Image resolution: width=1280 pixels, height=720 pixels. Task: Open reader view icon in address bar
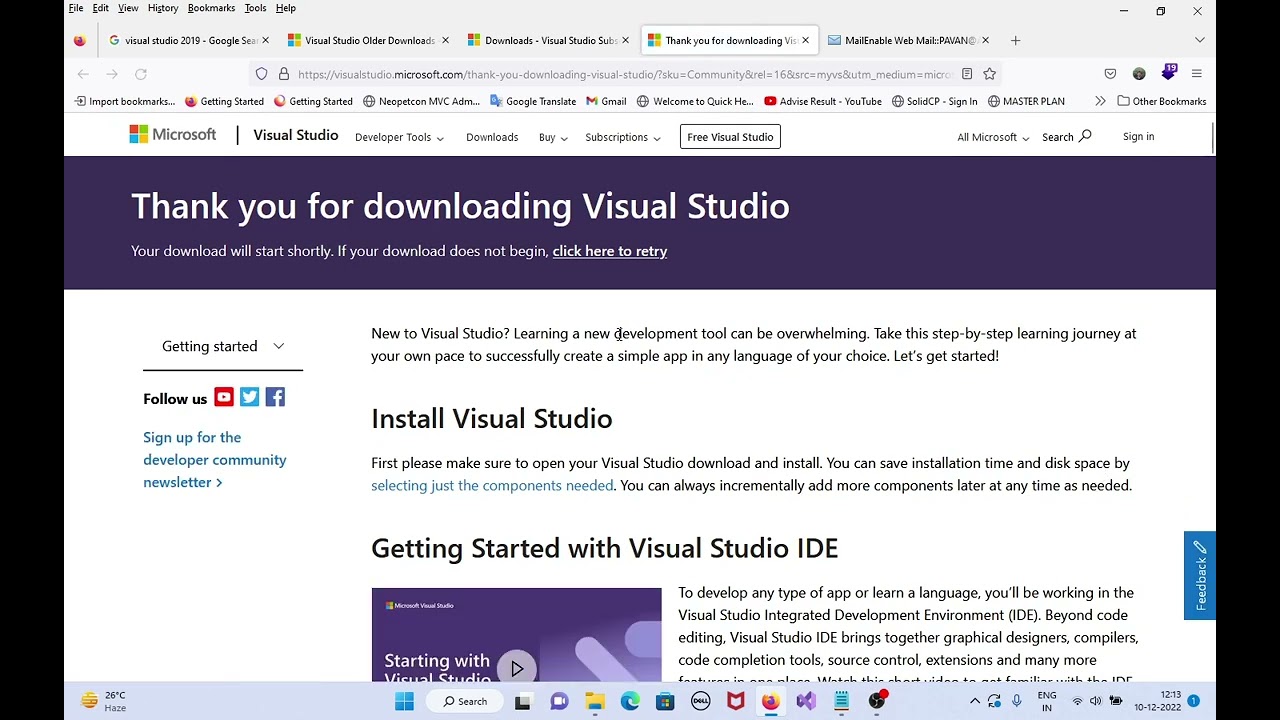click(967, 74)
